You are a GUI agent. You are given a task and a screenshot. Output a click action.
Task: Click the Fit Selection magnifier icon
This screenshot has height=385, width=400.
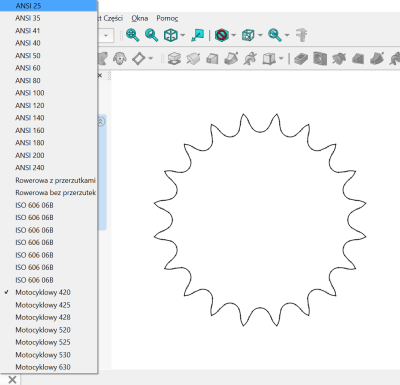(151, 35)
